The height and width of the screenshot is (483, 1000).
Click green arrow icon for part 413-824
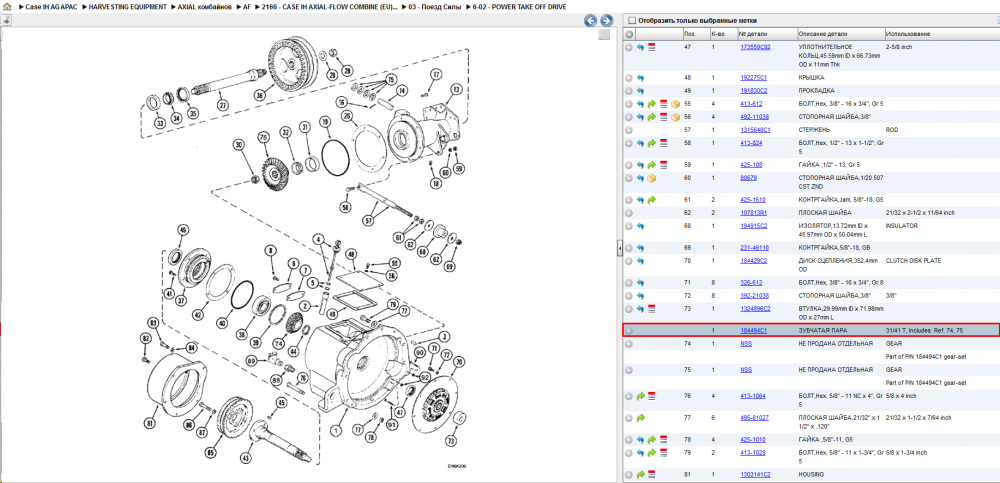(x=651, y=143)
